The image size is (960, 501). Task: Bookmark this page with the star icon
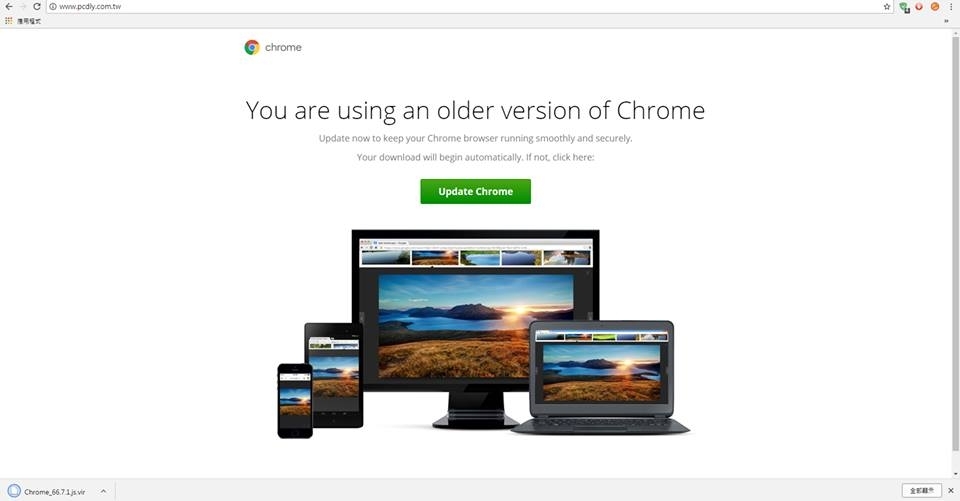pos(887,6)
